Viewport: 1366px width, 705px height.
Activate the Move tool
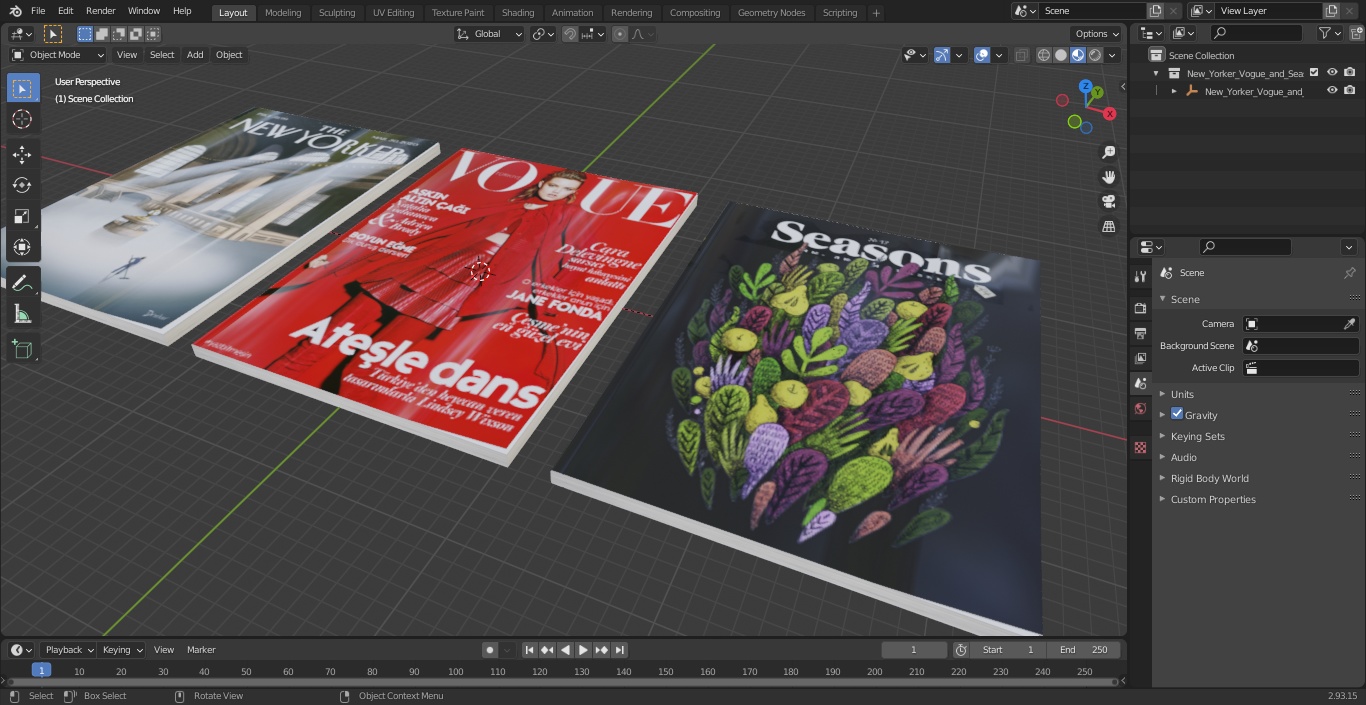[x=22, y=154]
